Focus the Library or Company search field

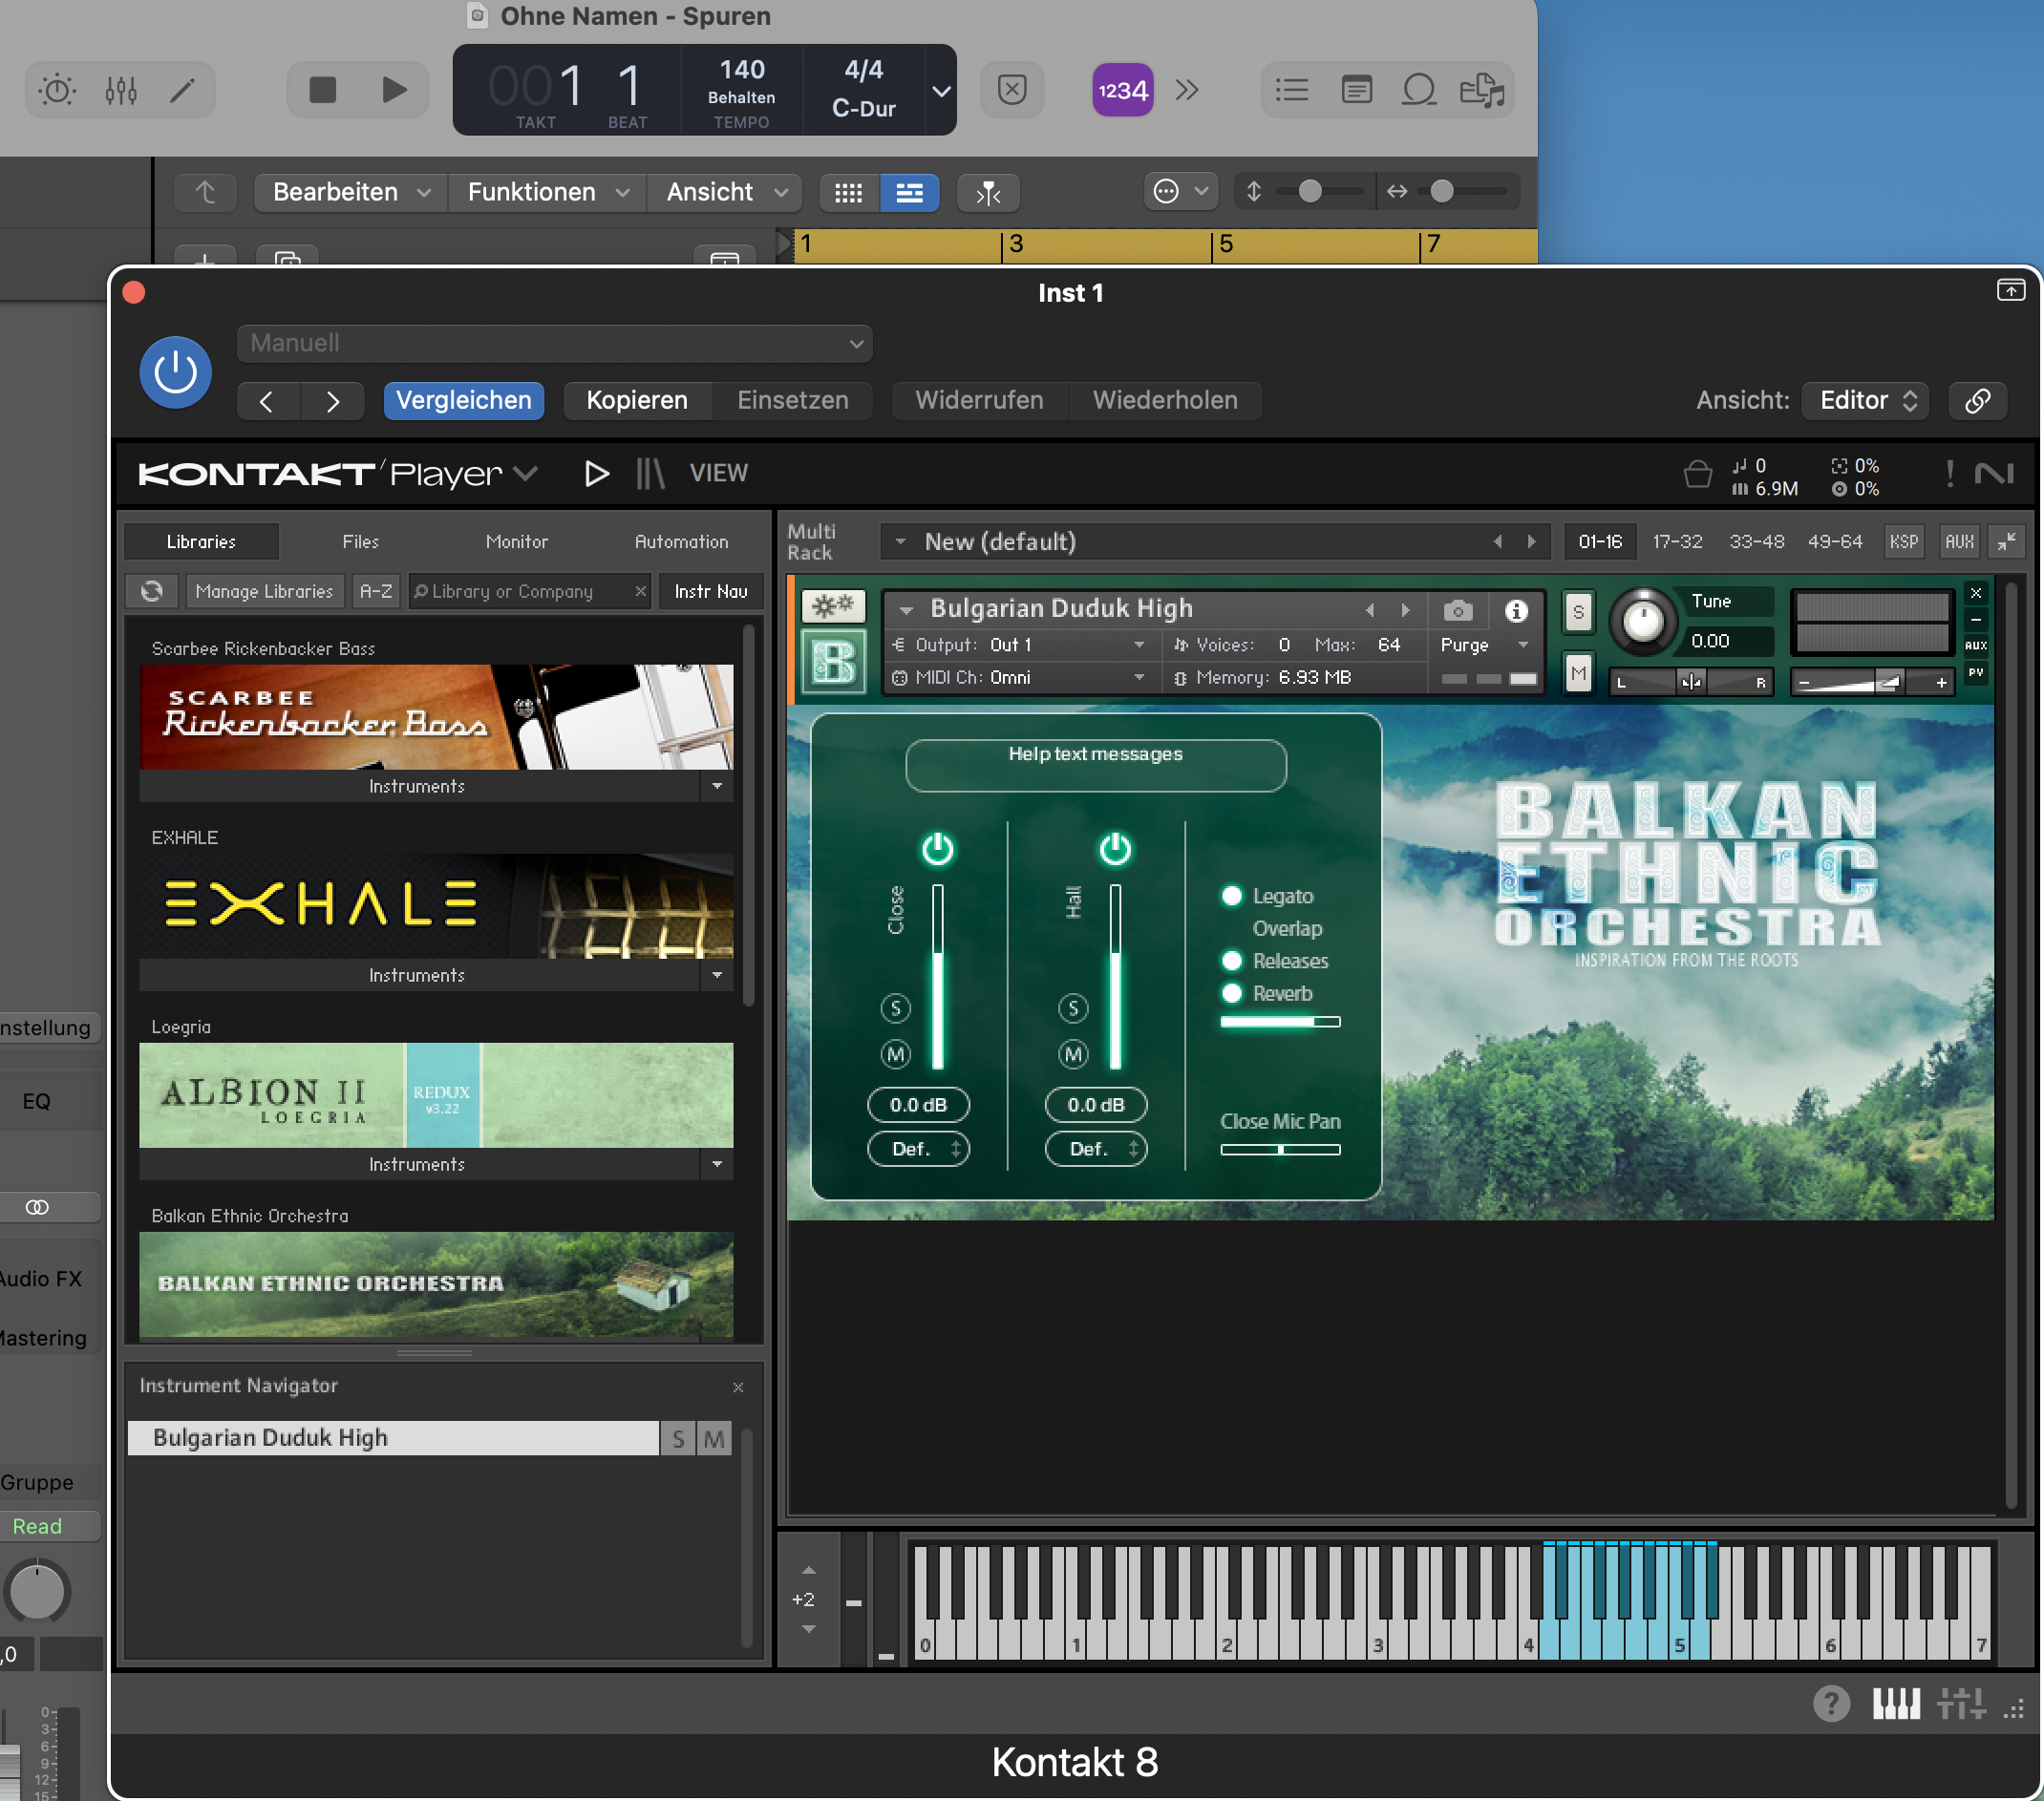point(529,592)
